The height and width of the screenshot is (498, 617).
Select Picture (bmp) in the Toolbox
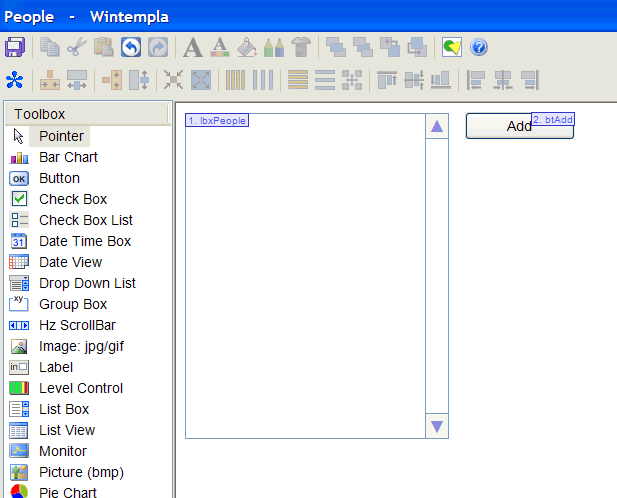[x=81, y=472]
